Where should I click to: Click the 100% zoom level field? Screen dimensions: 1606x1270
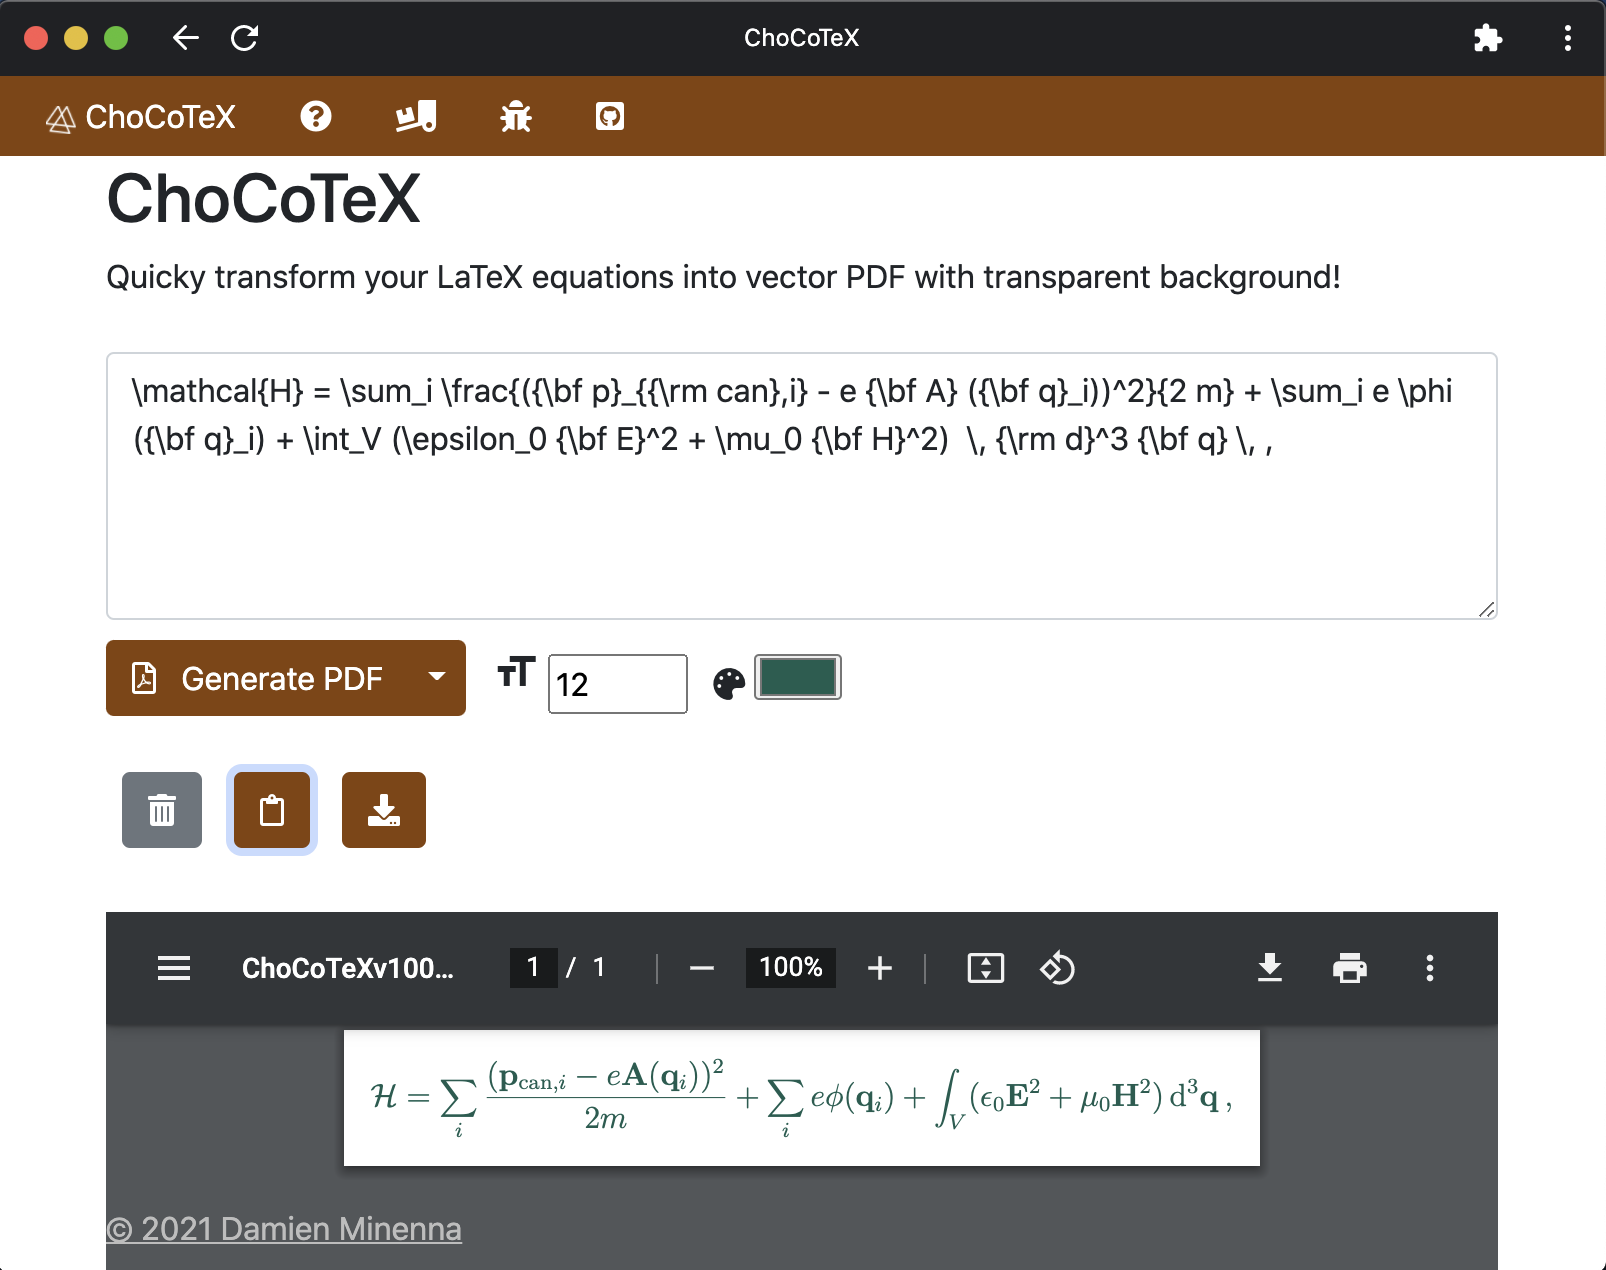pyautogui.click(x=791, y=967)
